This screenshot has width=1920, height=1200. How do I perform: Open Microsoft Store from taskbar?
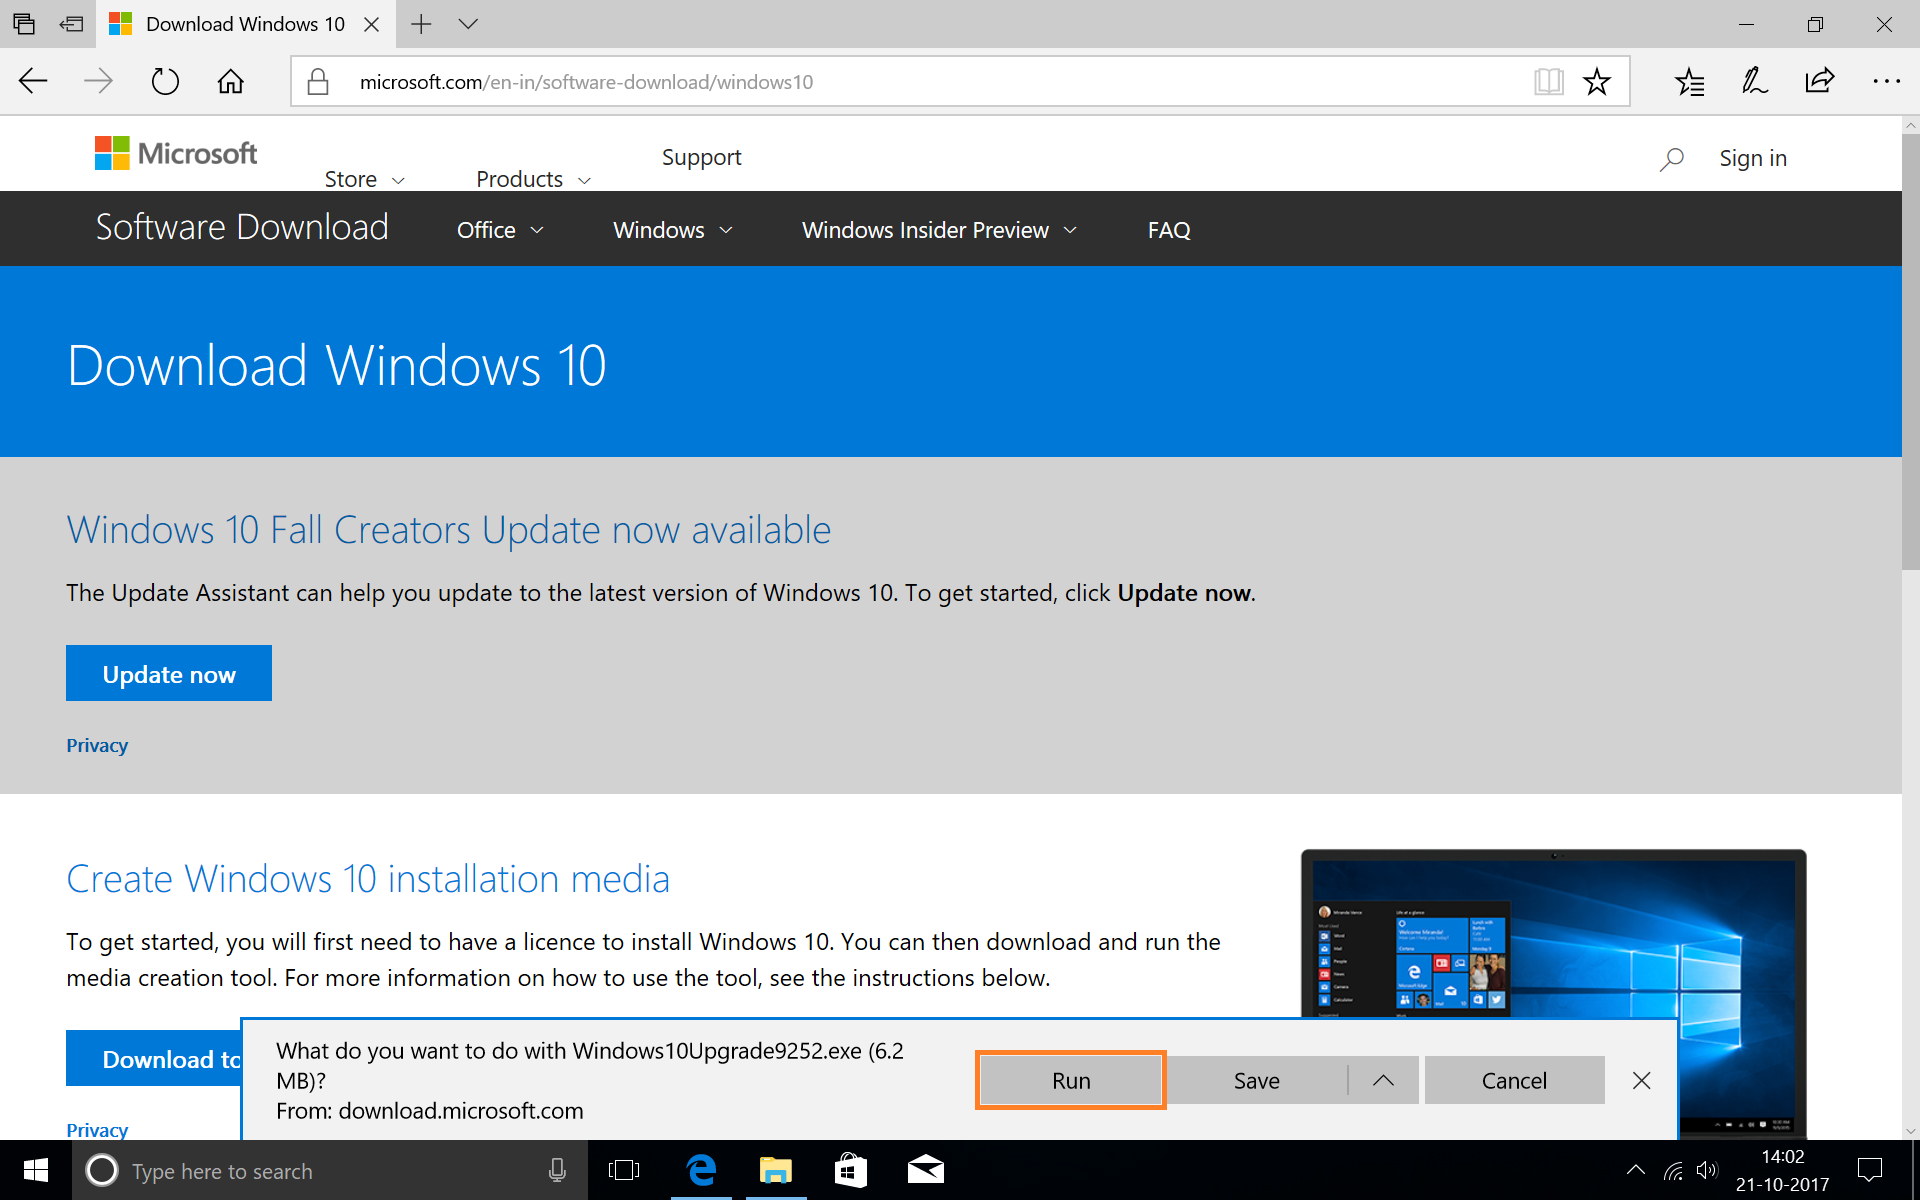coord(851,1170)
